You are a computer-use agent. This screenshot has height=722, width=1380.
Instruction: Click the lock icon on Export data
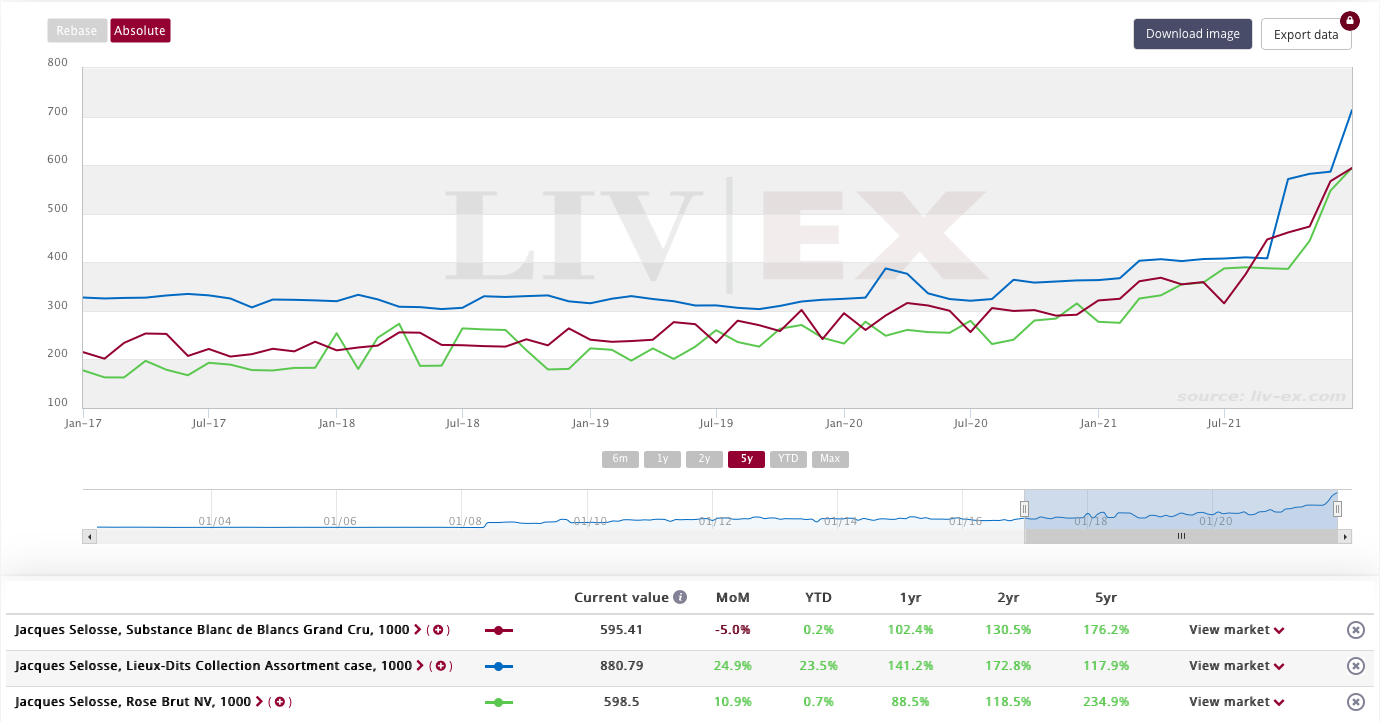[1349, 20]
